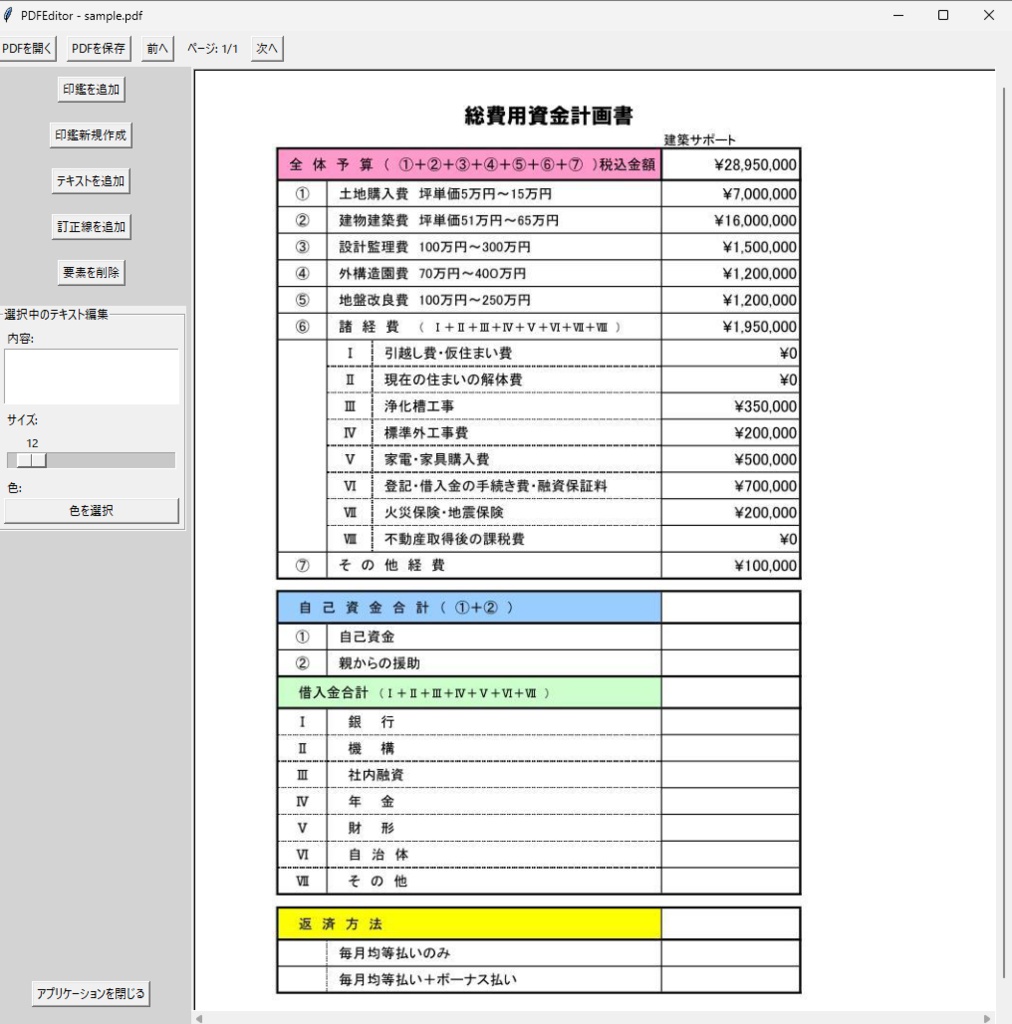This screenshot has height=1024, width=1012.
Task: Close the app with アプリケーションを閉じる
Action: point(91,994)
